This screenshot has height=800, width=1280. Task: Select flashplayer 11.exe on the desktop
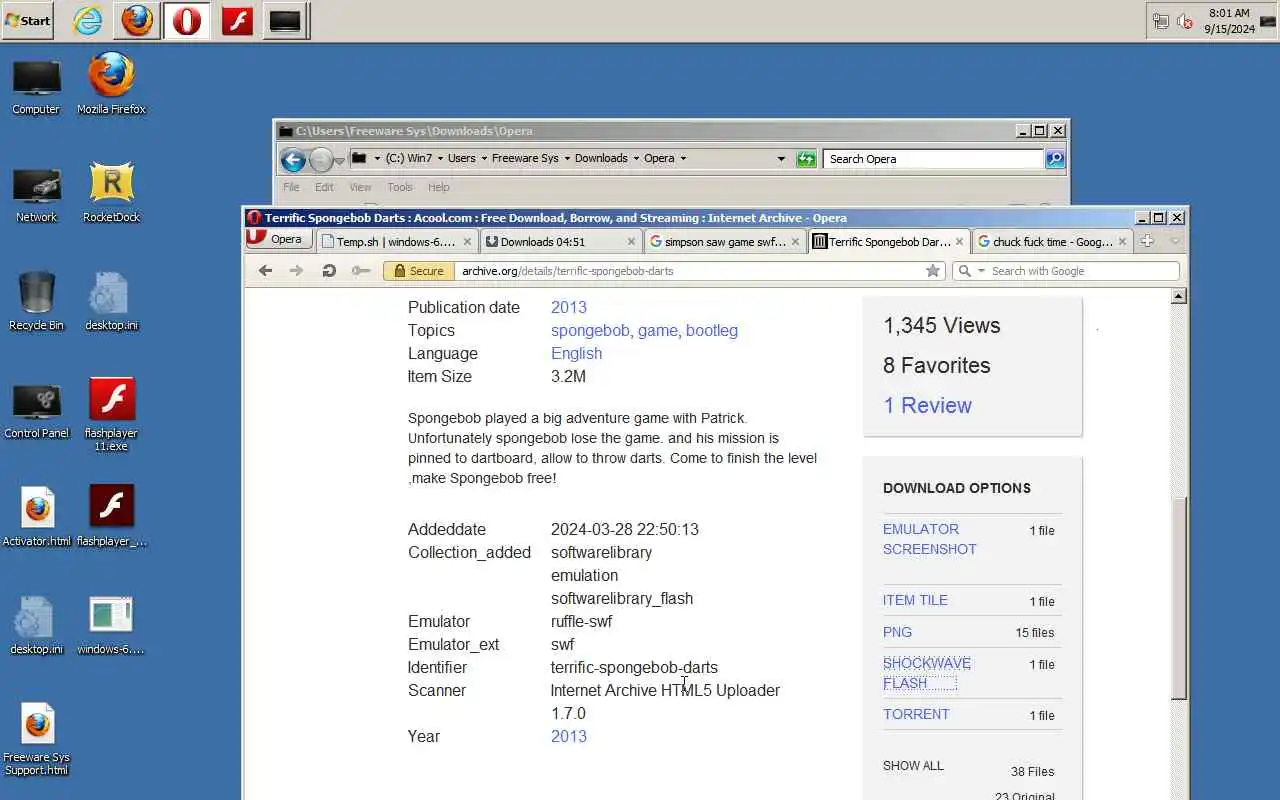coord(111,415)
